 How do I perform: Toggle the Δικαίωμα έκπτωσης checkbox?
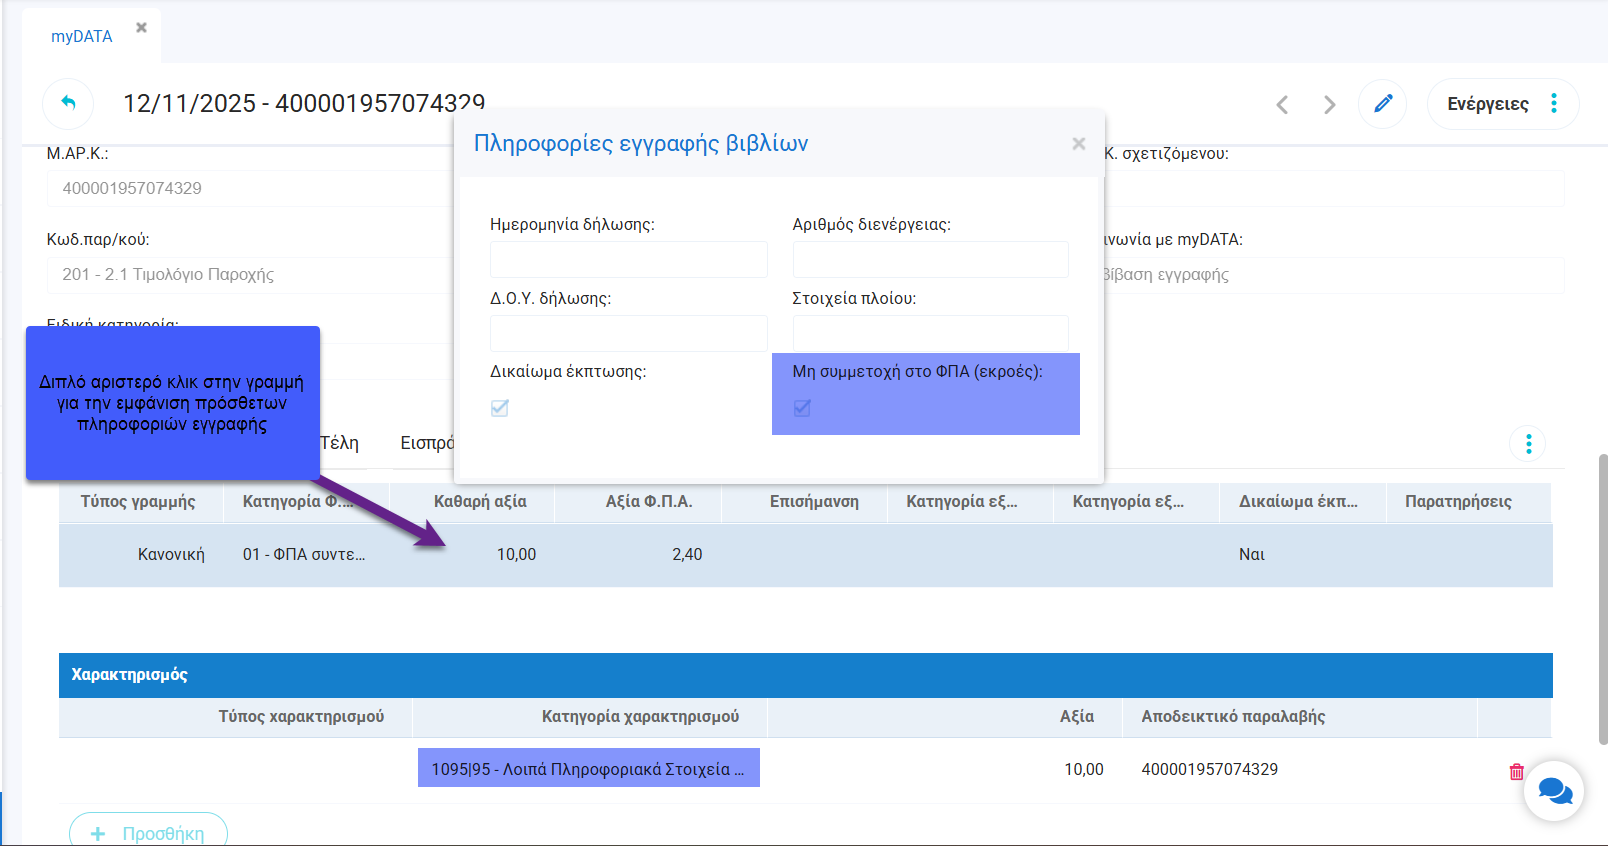point(500,408)
